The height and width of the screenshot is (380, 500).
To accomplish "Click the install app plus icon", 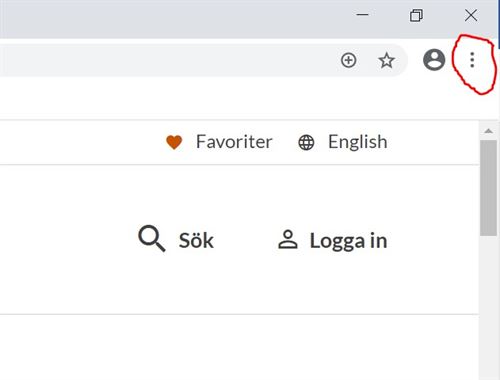I will [348, 60].
